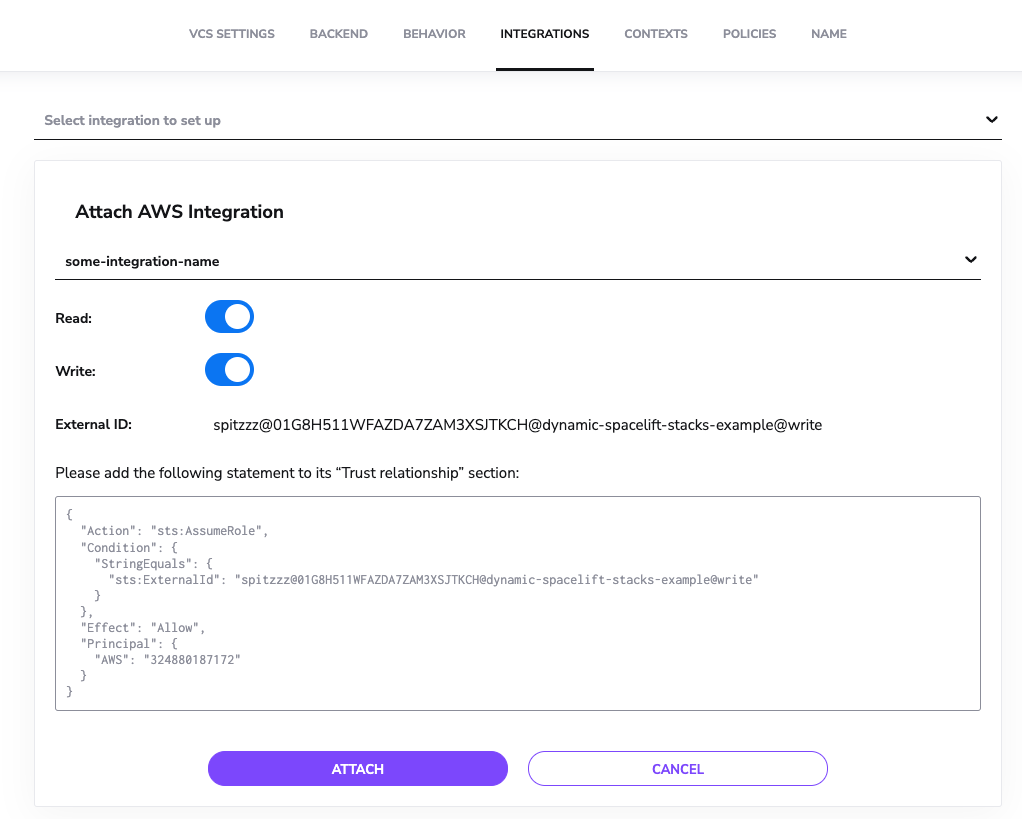Click the Attach button
1022x819 pixels.
(357, 769)
